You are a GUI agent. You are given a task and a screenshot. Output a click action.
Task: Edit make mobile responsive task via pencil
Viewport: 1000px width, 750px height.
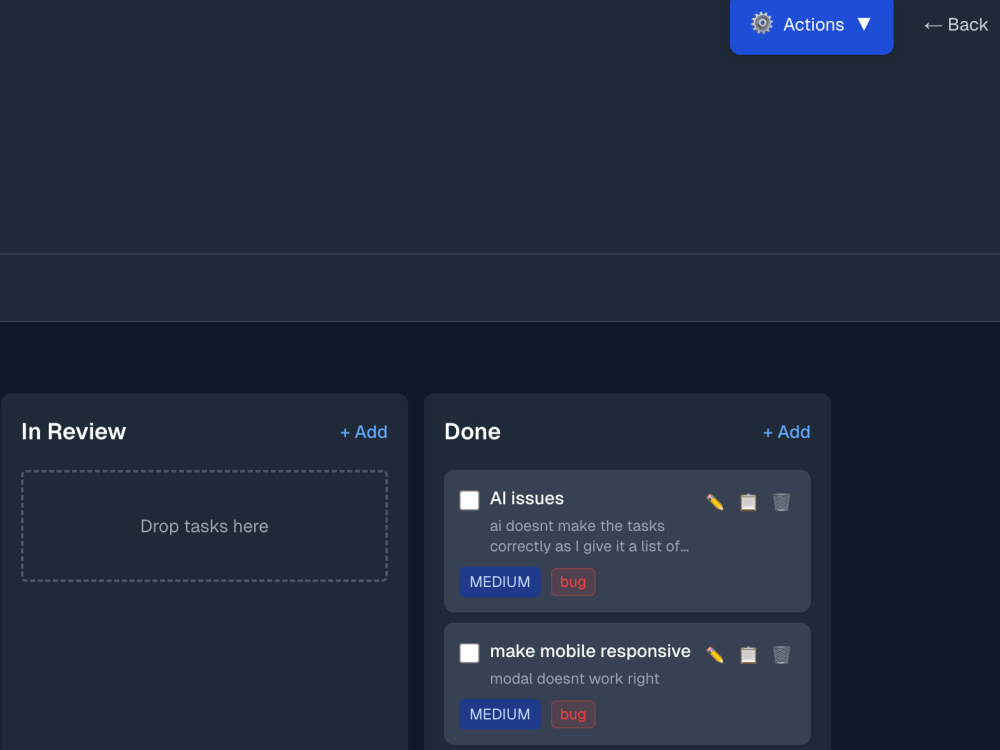pos(715,655)
